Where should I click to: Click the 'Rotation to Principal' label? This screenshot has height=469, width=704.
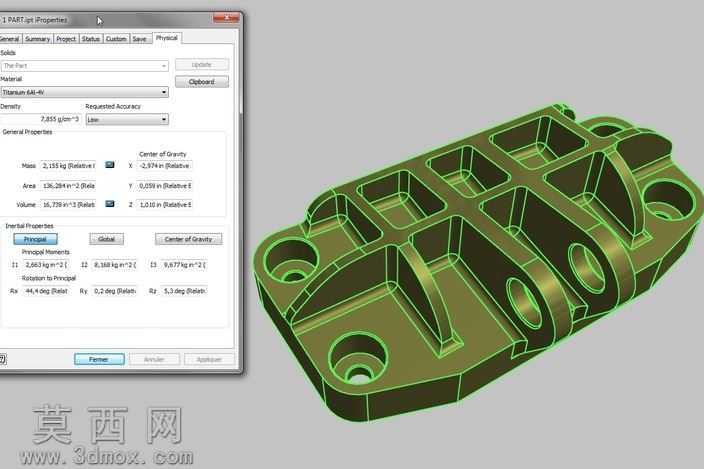pyautogui.click(x=49, y=278)
